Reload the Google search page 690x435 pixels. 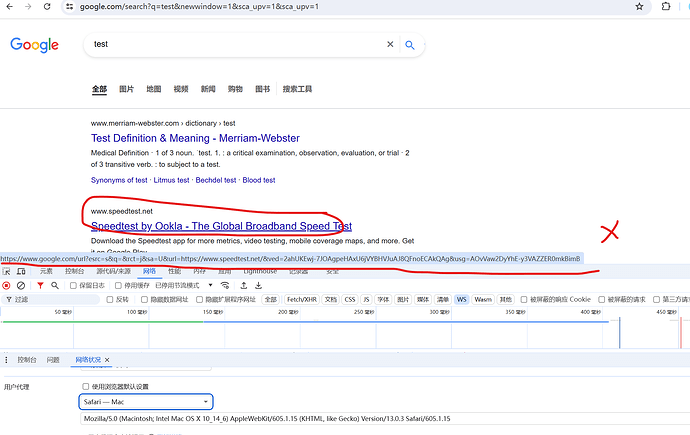pyautogui.click(x=47, y=7)
